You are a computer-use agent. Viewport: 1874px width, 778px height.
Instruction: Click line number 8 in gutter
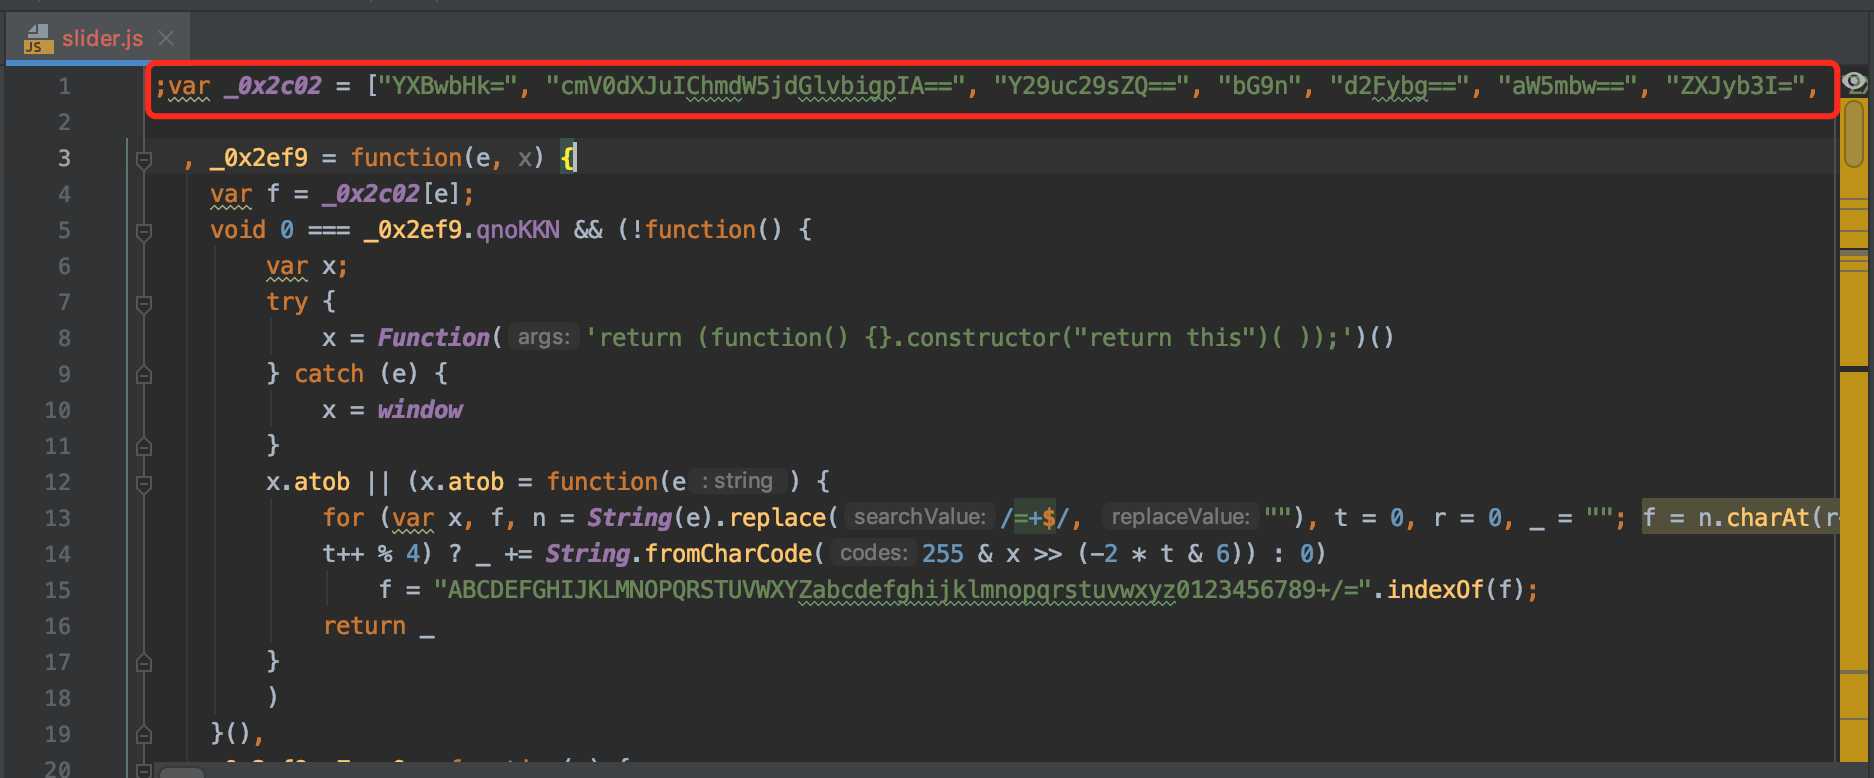pos(64,338)
